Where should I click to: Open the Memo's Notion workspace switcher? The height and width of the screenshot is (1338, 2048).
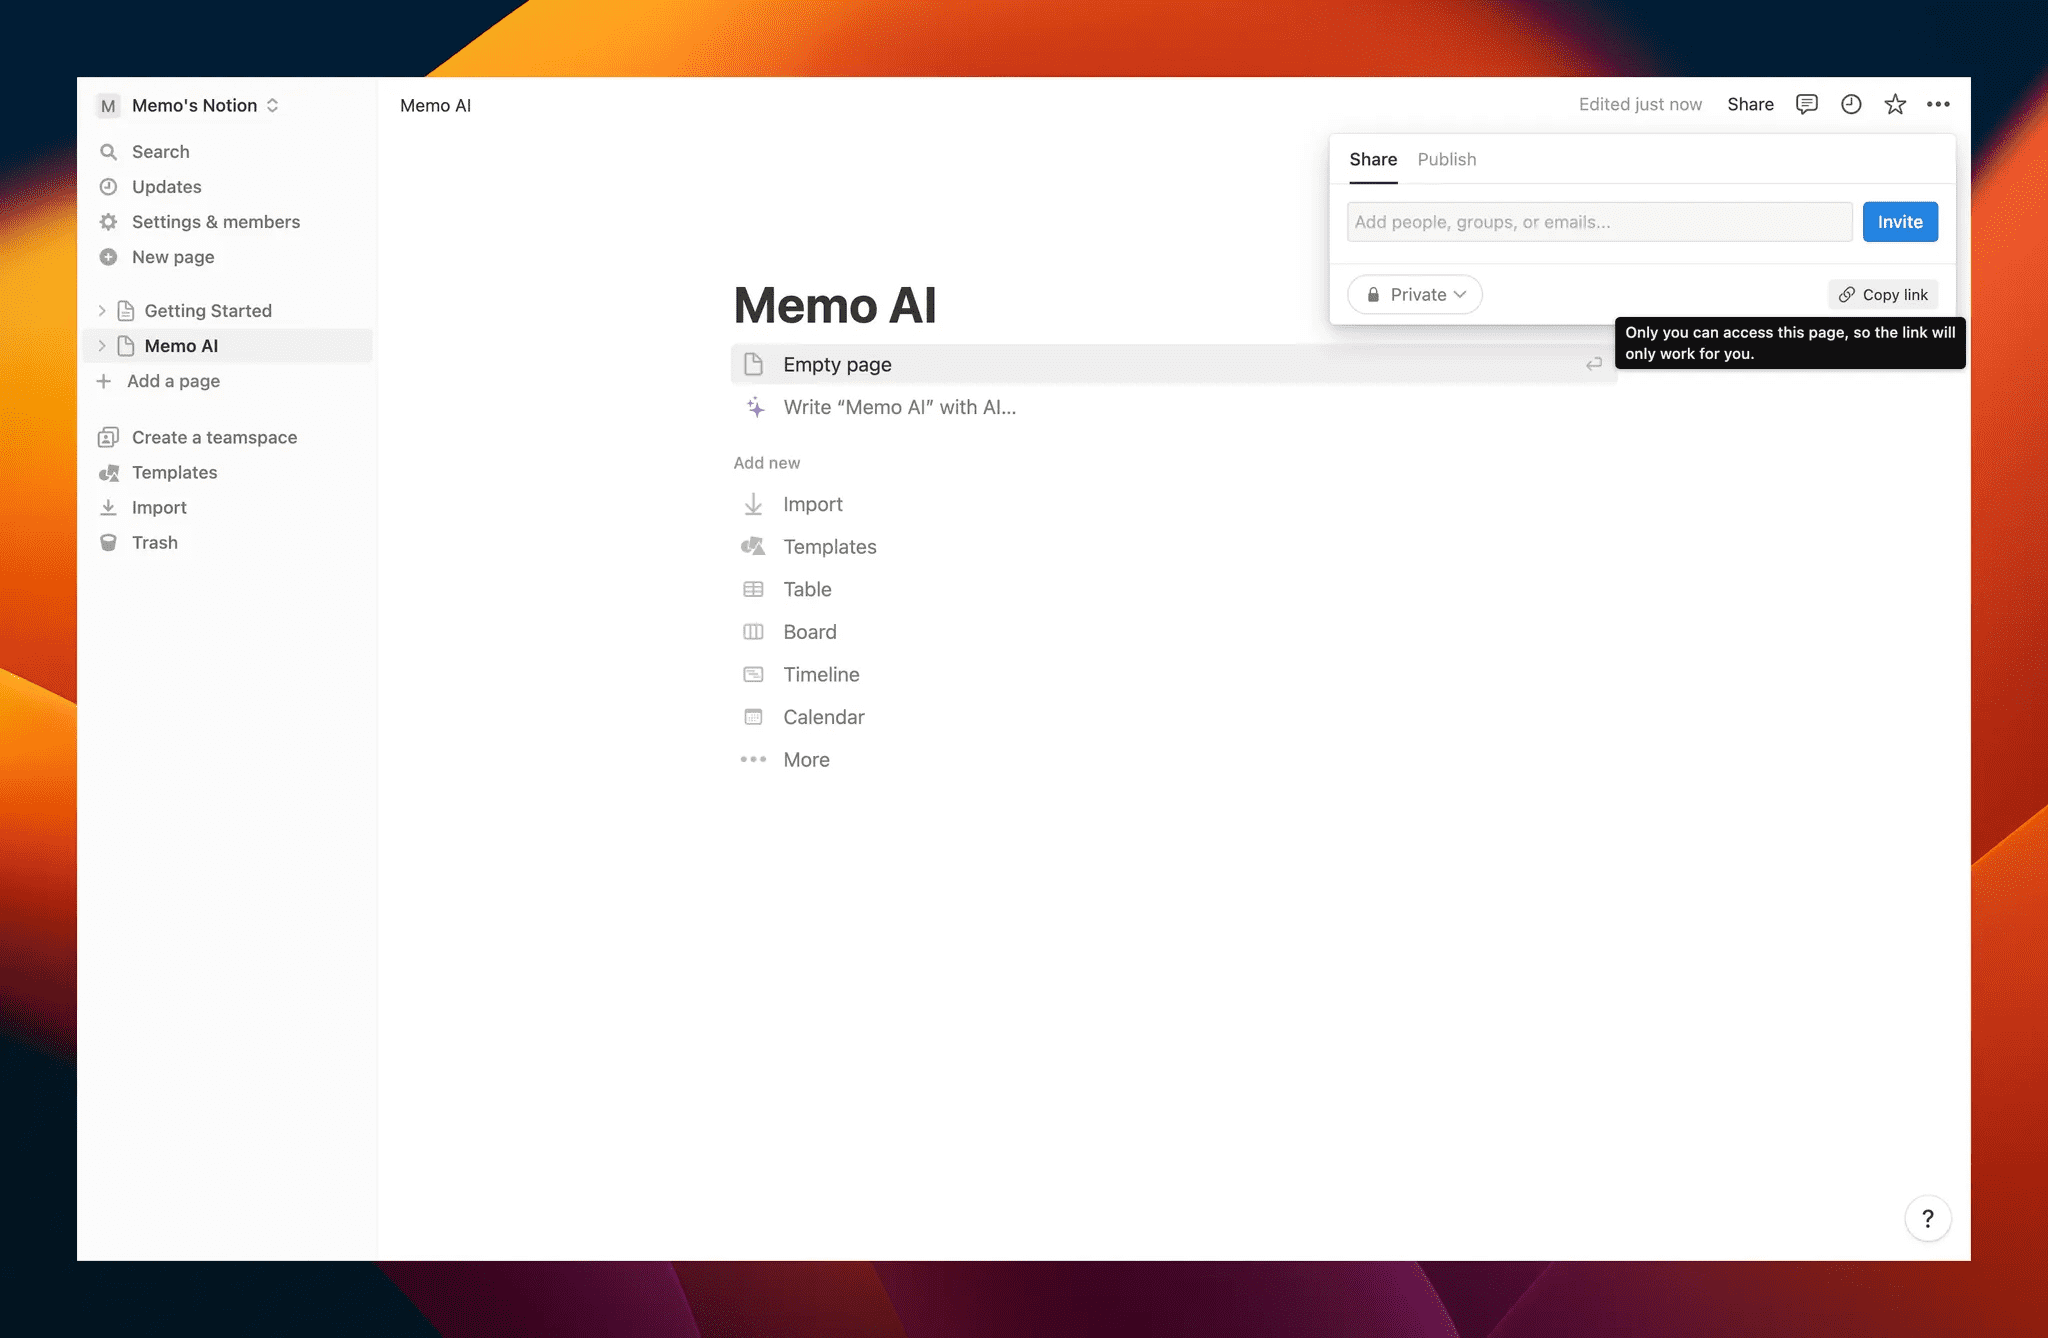pos(188,105)
